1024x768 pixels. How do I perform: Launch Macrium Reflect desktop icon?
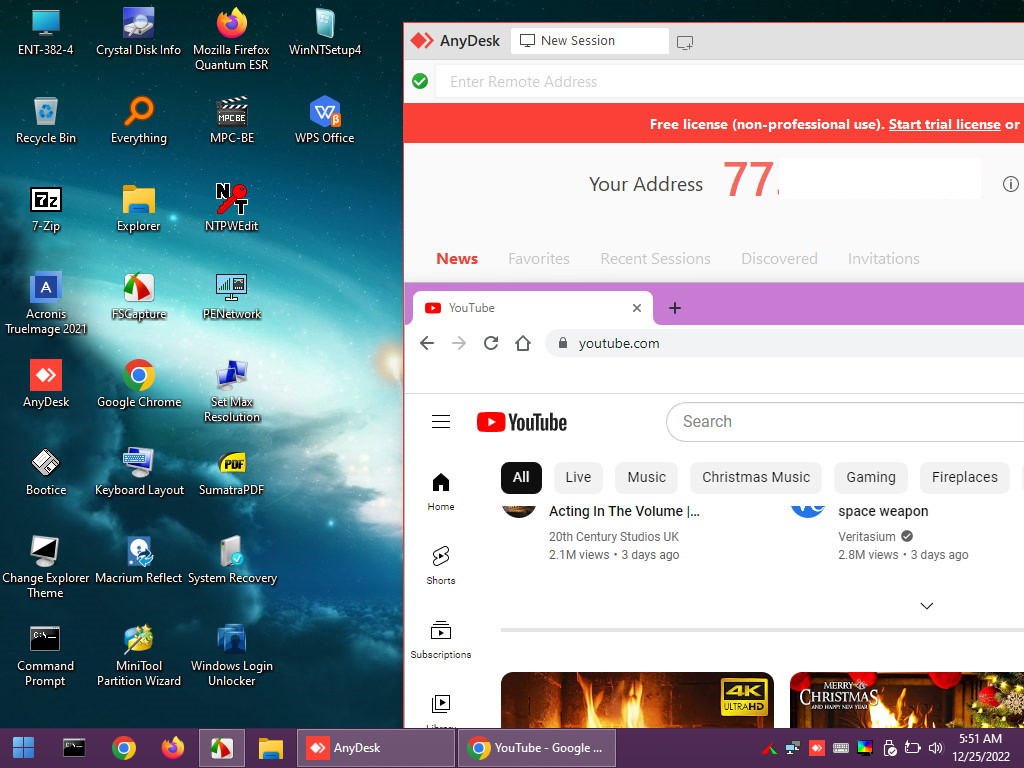pyautogui.click(x=138, y=560)
